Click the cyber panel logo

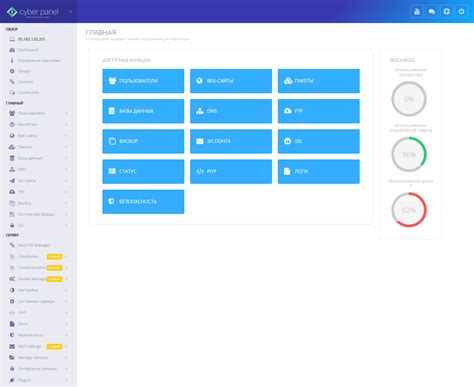tap(32, 12)
